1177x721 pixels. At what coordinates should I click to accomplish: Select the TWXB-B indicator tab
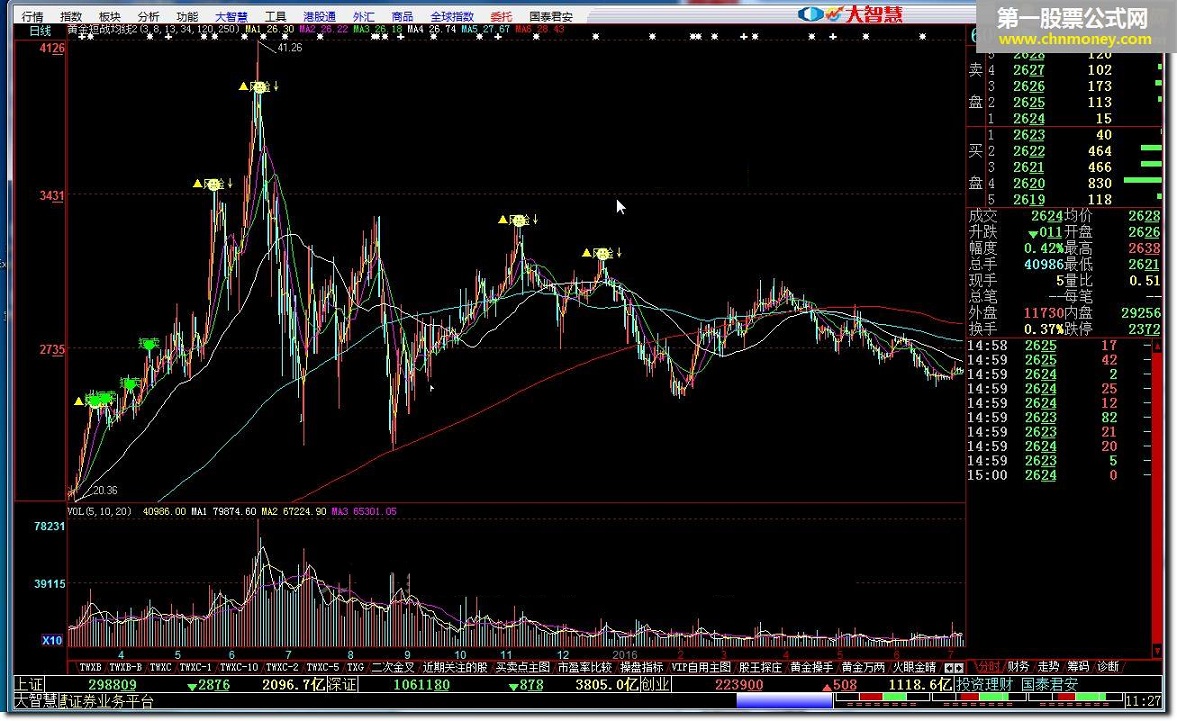(x=125, y=667)
